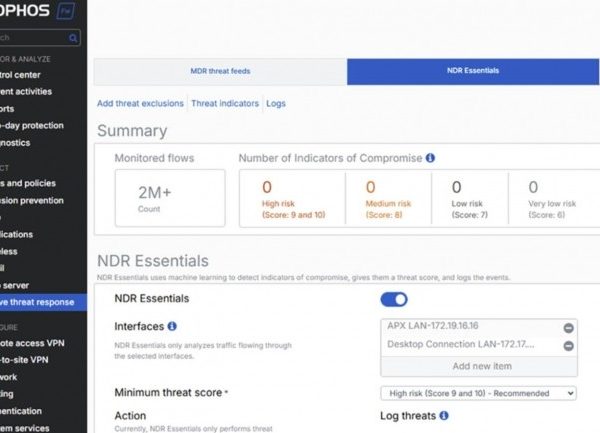Viewport: 600px width, 433px height.
Task: Open Intrusion prevention in sidebar
Action: 32,201
